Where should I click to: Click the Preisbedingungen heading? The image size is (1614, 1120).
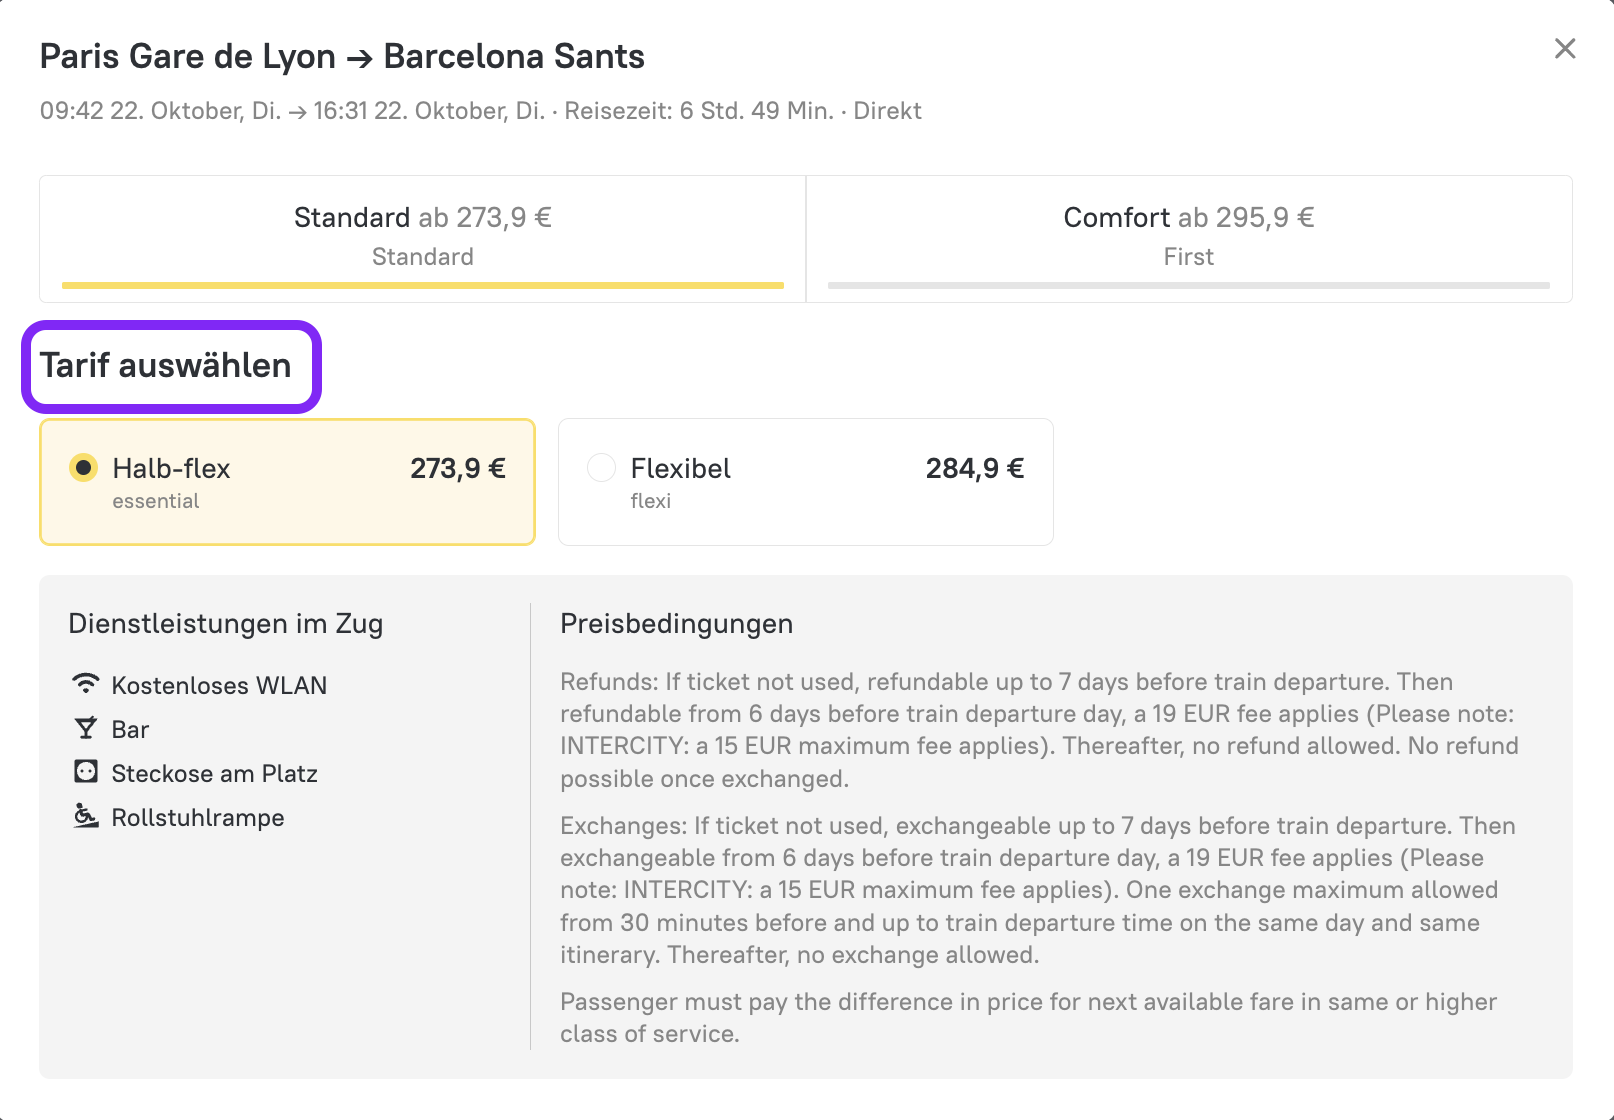coord(676,624)
